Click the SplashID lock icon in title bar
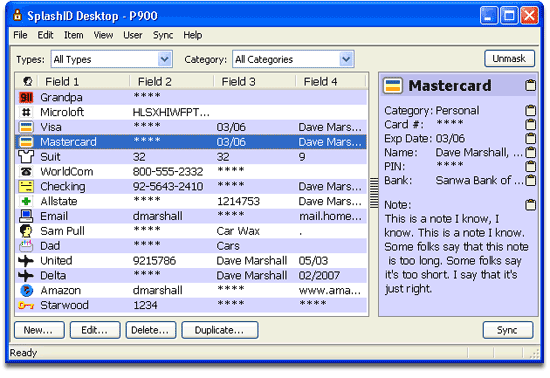 [x=17, y=15]
